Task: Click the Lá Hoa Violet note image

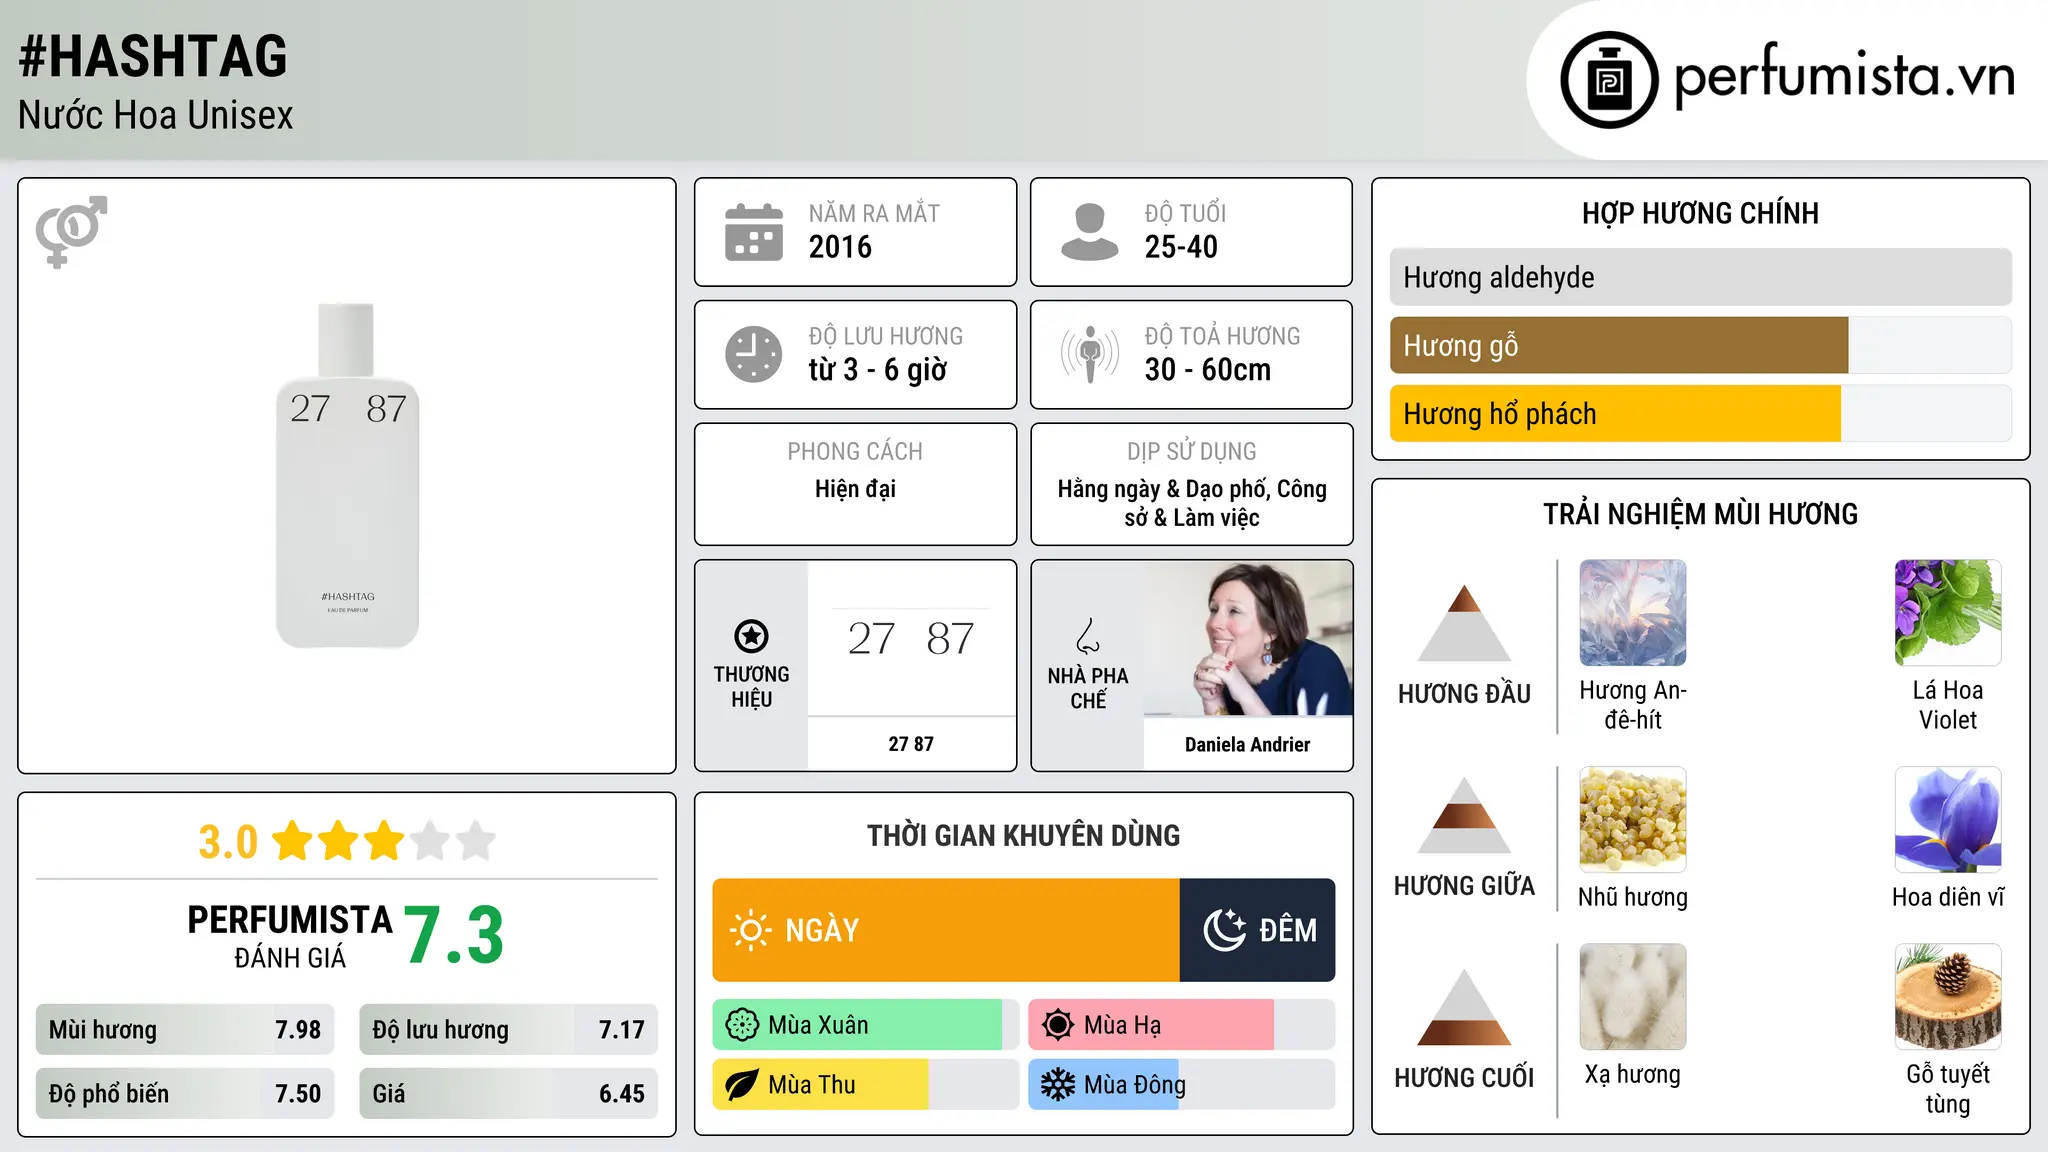Action: pyautogui.click(x=1948, y=613)
